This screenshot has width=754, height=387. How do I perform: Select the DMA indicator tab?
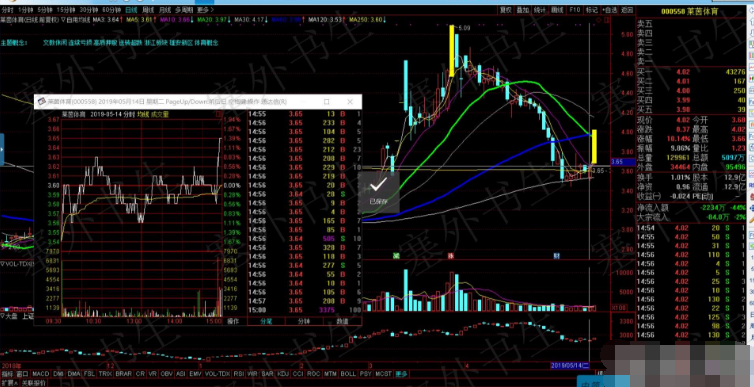pyautogui.click(x=74, y=374)
